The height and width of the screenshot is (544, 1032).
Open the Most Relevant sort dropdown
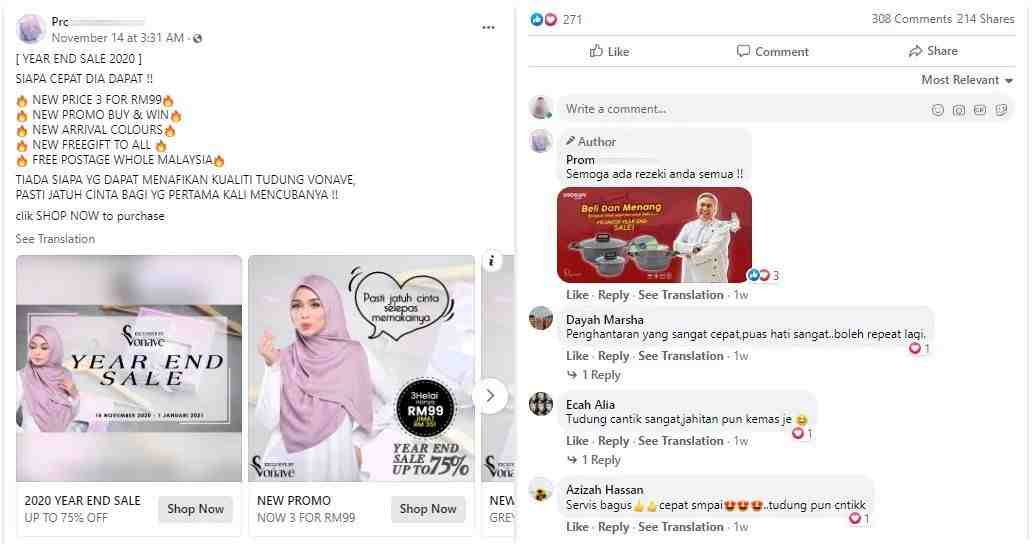tap(967, 80)
